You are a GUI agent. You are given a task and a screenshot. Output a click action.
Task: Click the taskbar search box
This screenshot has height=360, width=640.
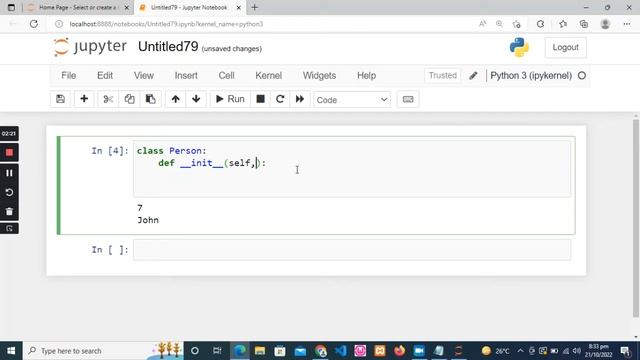pos(104,351)
